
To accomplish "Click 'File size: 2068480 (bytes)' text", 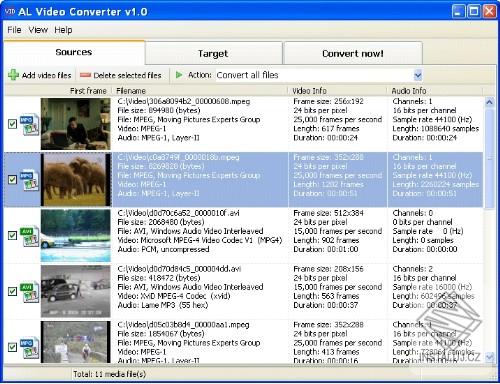I will [x=161, y=222].
